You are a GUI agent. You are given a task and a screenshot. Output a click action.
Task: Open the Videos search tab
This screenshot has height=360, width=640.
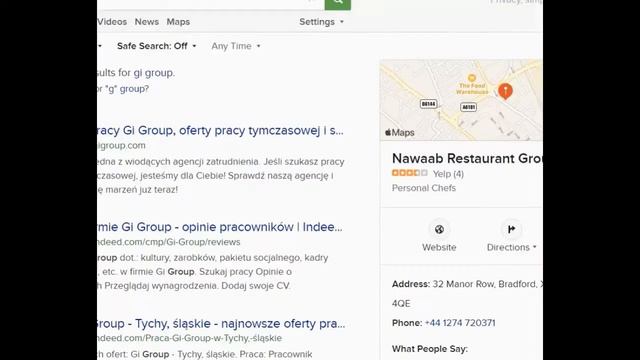pos(112,22)
